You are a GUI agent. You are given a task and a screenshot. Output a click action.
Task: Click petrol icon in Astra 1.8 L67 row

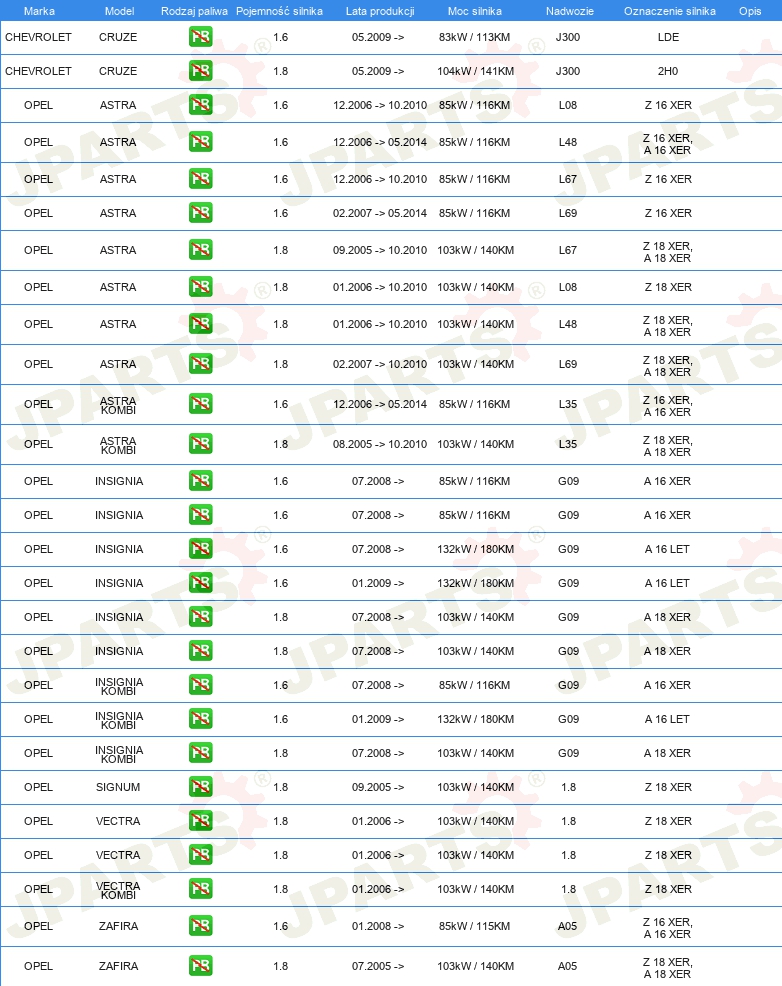[x=201, y=250]
